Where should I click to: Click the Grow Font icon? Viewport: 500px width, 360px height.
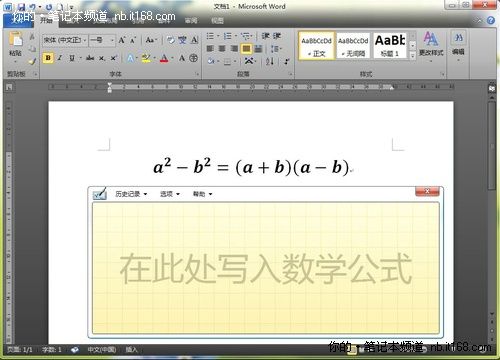tap(122, 40)
